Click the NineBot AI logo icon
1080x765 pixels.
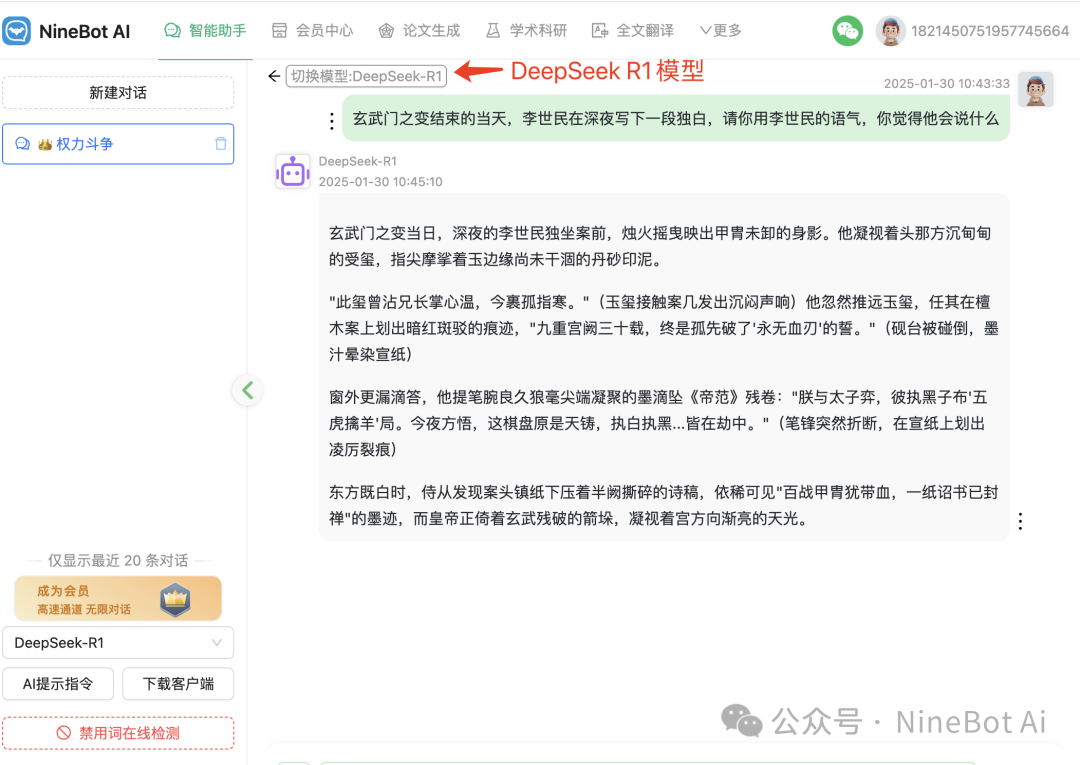[17, 31]
